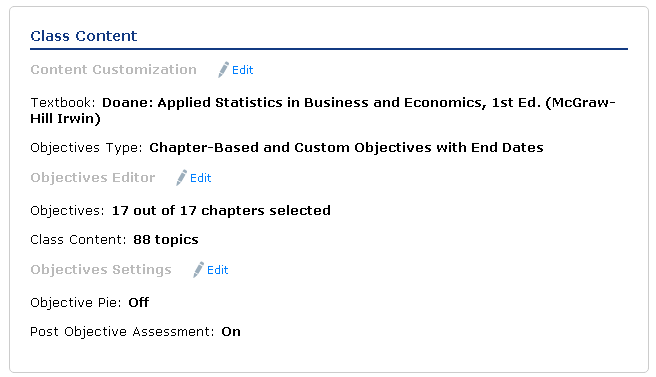The width and height of the screenshot is (656, 377).
Task: Click the Objective Pie label
Action: click(x=76, y=303)
